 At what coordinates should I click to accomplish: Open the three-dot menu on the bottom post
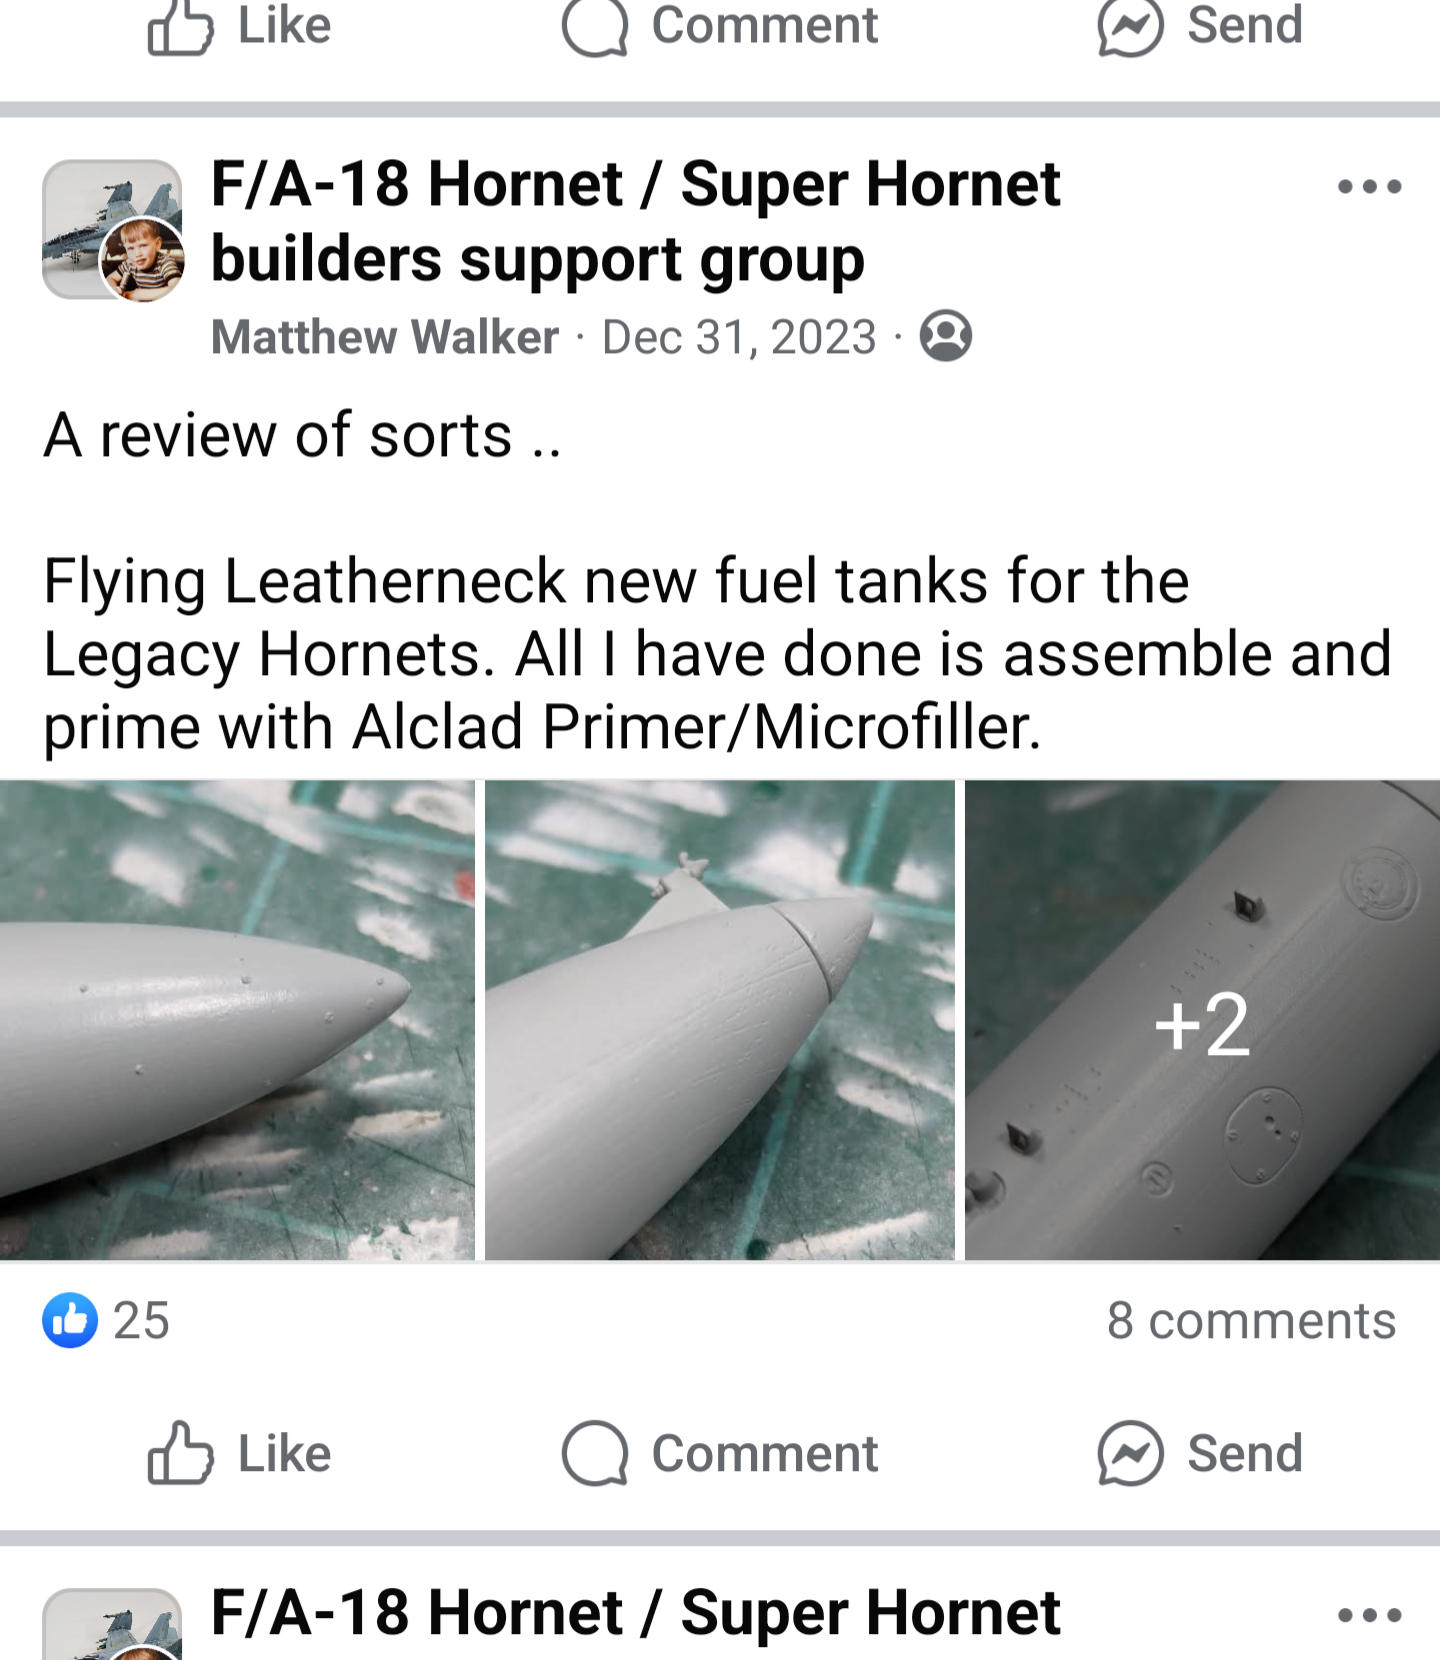(x=1369, y=1615)
